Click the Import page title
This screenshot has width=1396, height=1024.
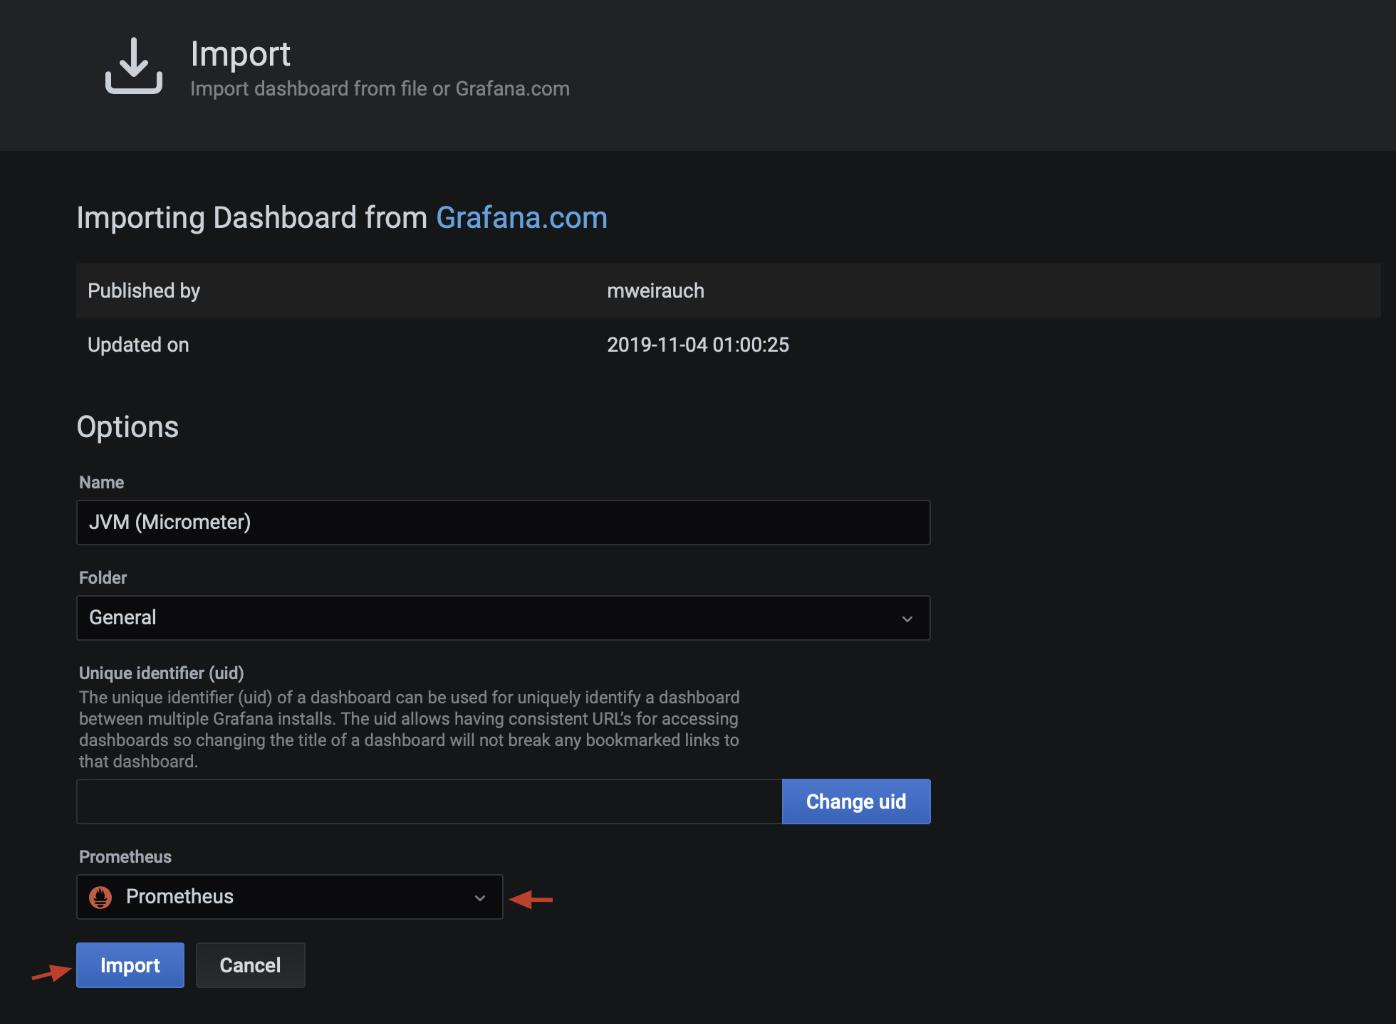pyautogui.click(x=240, y=54)
